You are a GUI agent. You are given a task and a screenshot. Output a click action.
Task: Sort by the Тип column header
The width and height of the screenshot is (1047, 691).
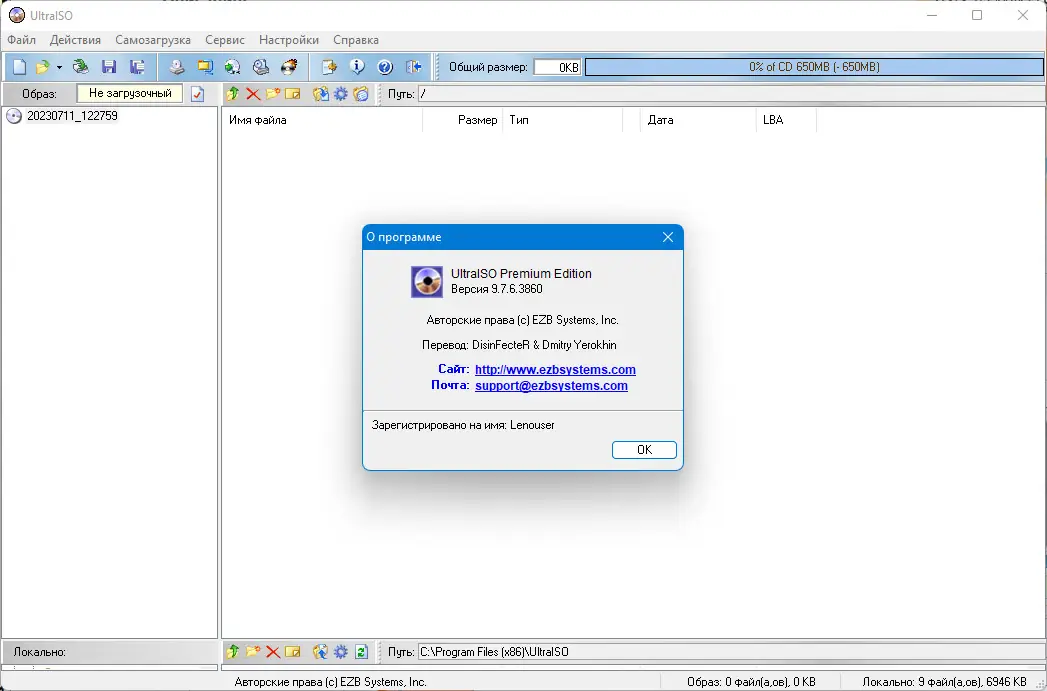562,120
